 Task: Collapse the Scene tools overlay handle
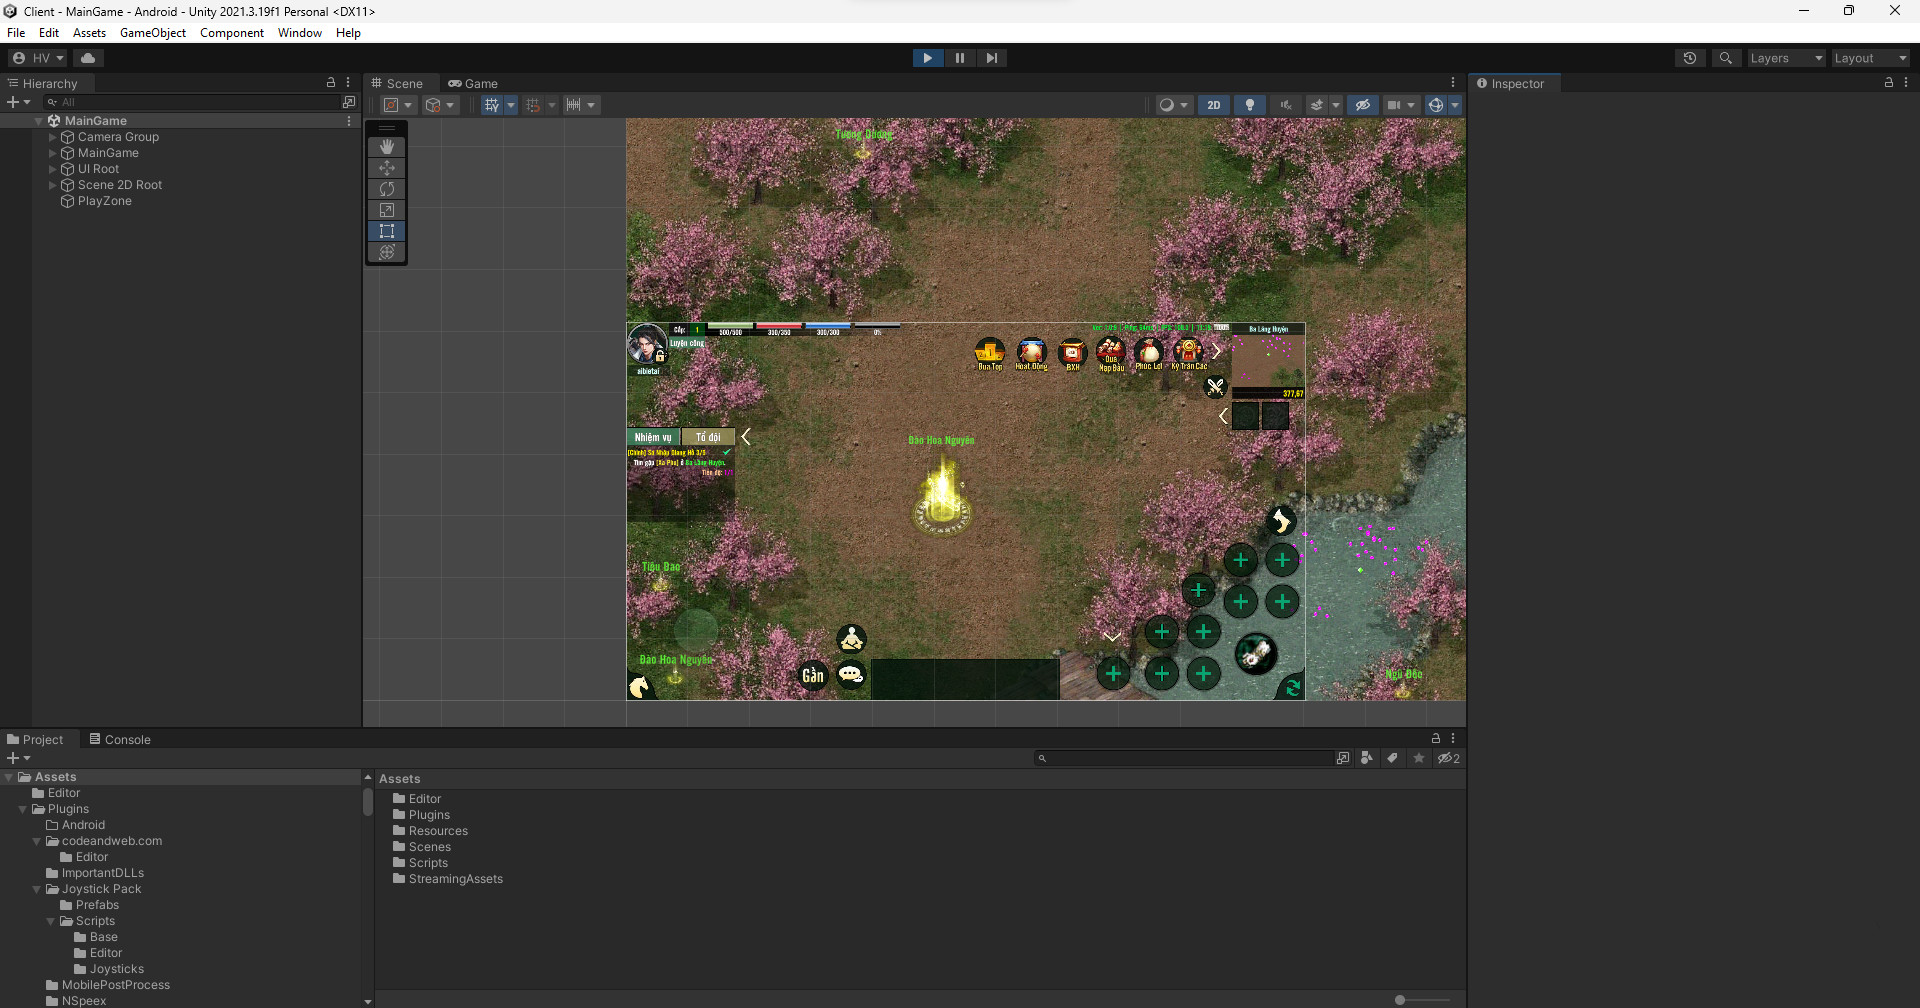coord(387,128)
